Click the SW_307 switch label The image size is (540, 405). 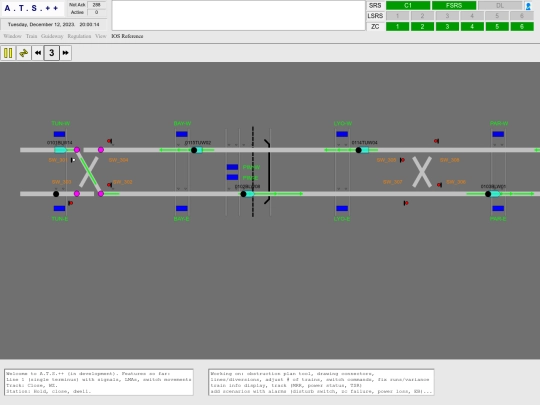(393, 182)
